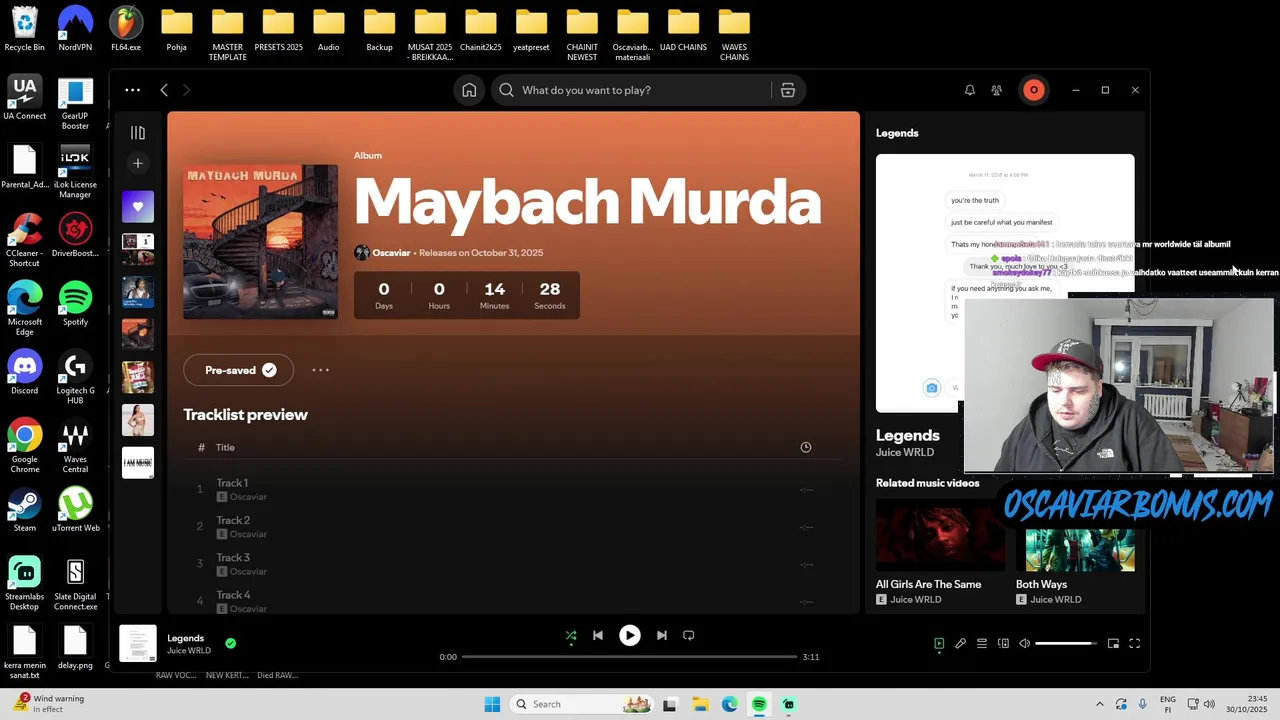Open the MASTER TEMPLATE folder
The width and height of the screenshot is (1280, 720).
tap(227, 34)
